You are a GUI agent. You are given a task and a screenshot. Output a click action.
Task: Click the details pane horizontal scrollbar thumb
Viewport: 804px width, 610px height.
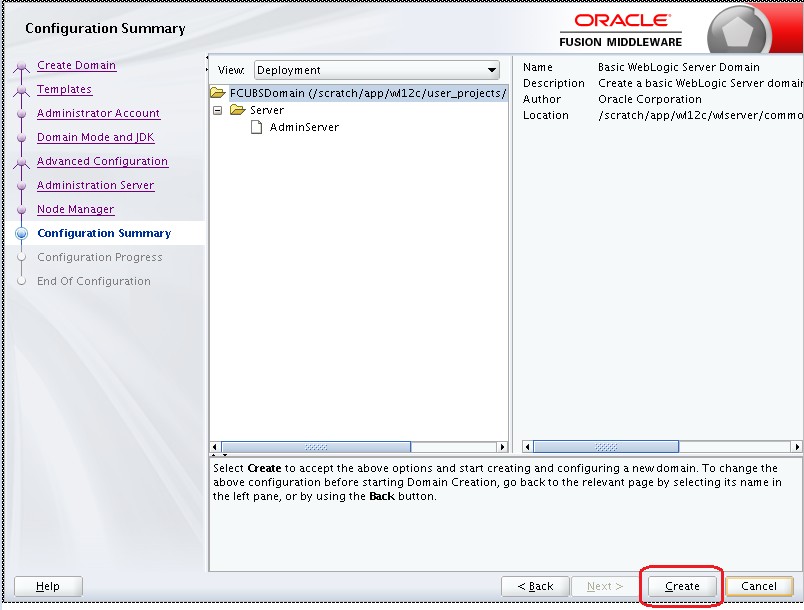(x=606, y=447)
